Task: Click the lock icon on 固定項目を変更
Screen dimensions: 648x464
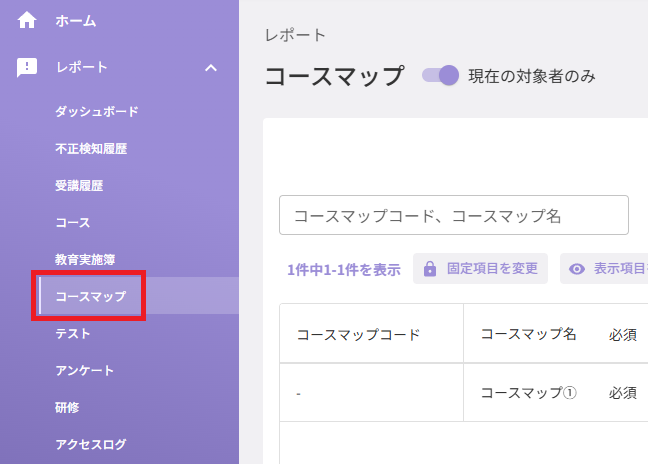Action: coord(430,269)
